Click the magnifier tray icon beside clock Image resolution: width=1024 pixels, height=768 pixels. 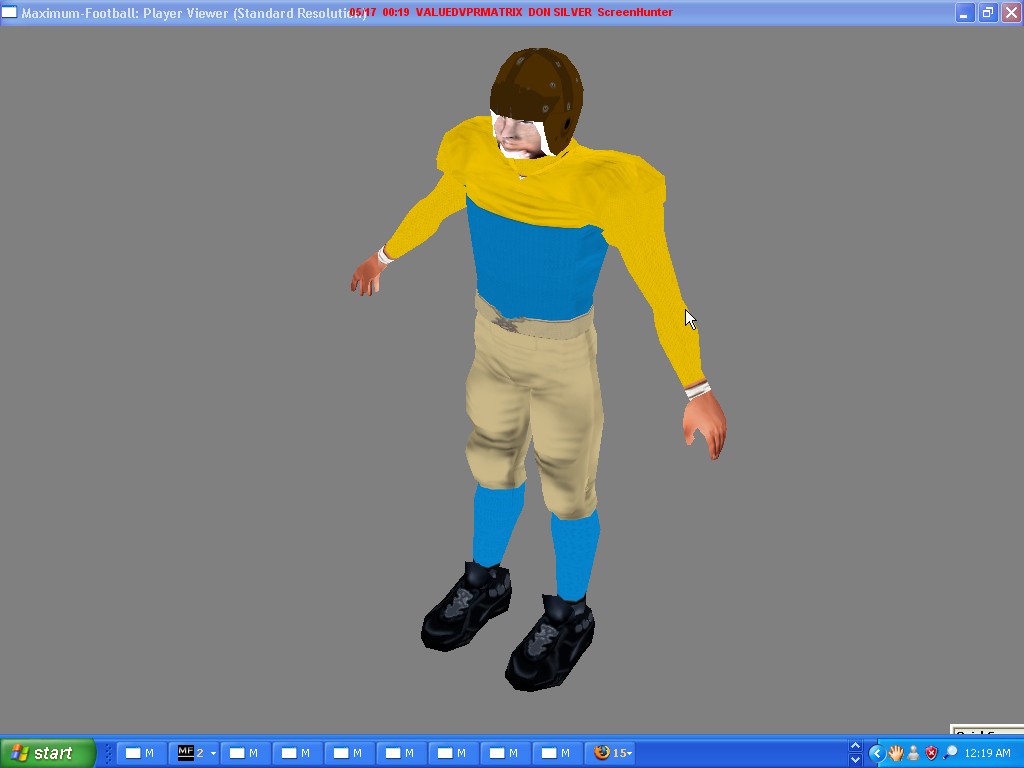951,753
